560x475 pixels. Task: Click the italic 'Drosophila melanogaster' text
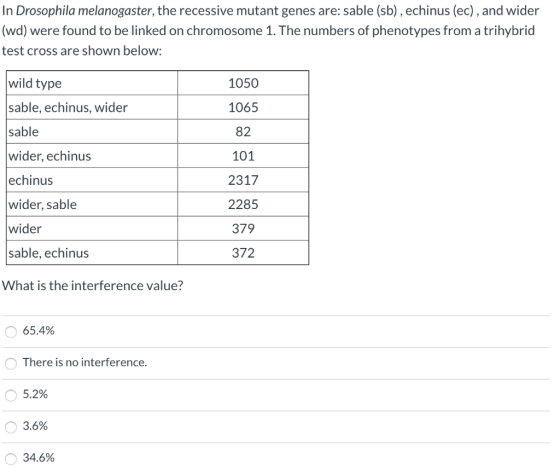click(84, 11)
